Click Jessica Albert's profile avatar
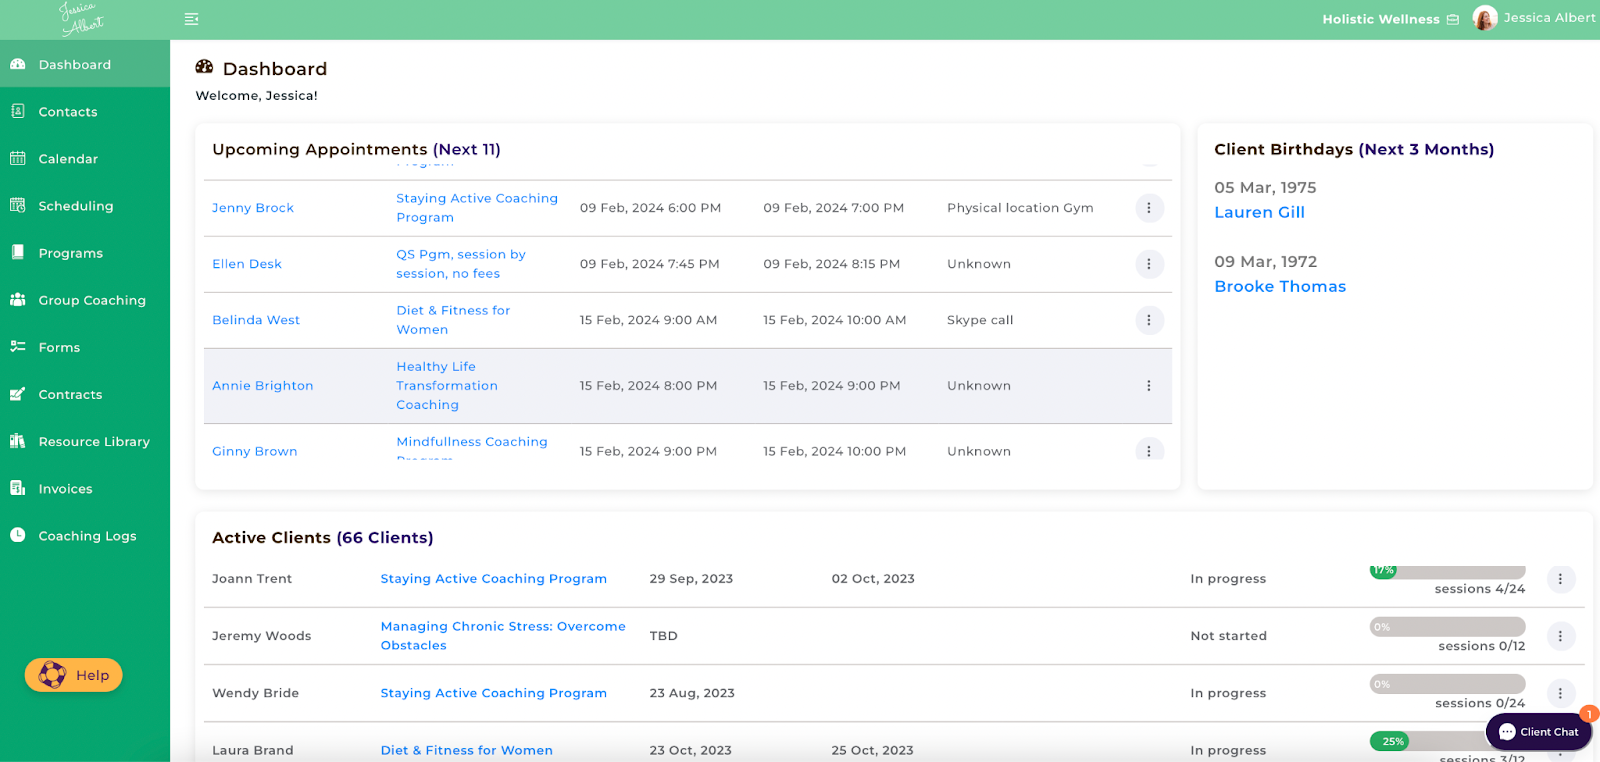 tap(1485, 18)
